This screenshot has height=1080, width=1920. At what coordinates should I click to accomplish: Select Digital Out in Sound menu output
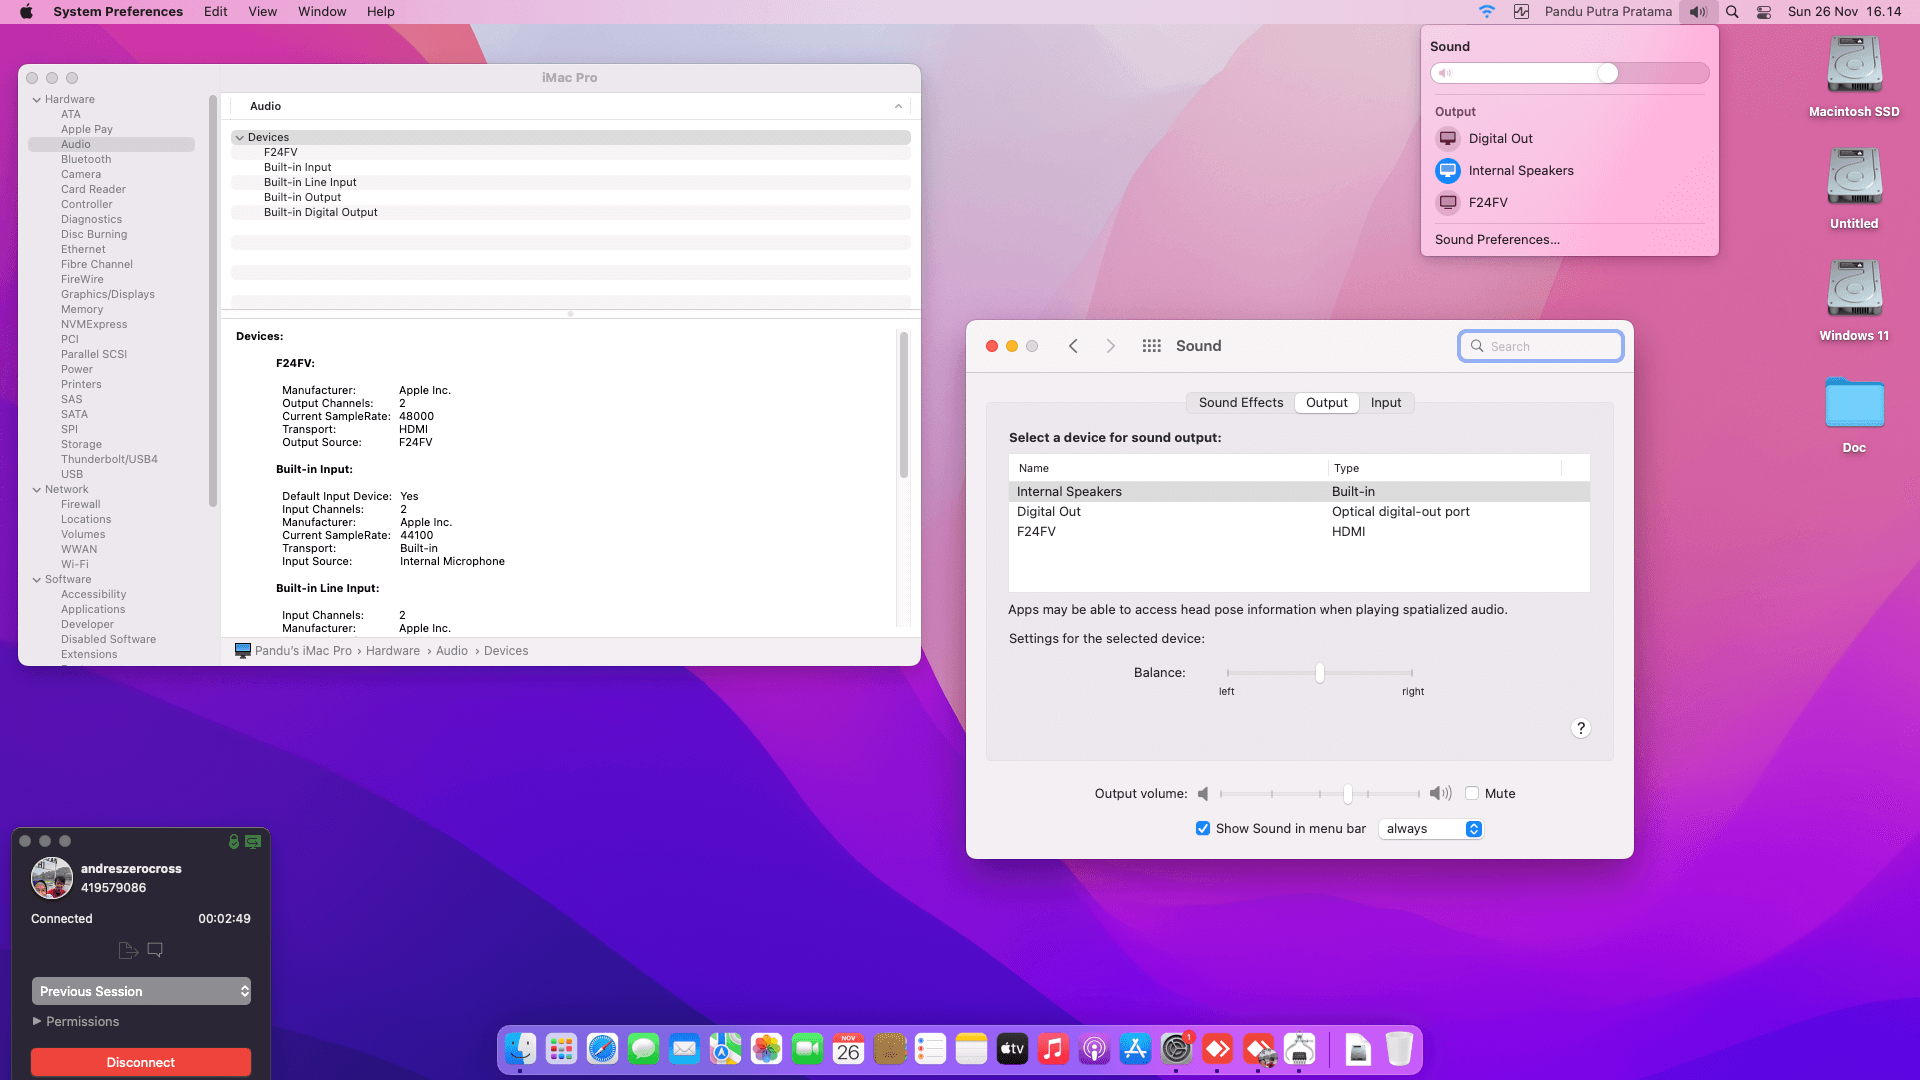(x=1570, y=139)
